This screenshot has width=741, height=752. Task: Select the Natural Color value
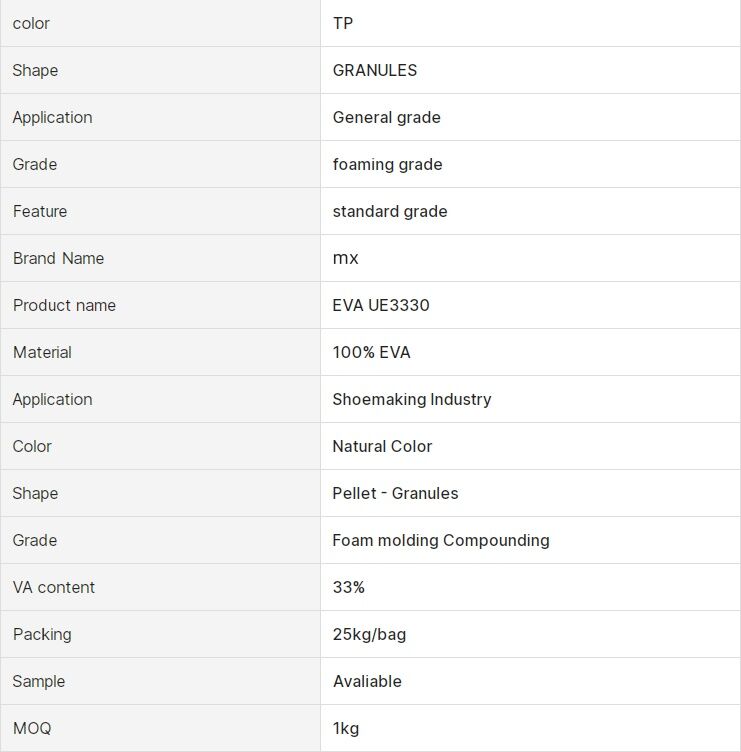tap(382, 446)
